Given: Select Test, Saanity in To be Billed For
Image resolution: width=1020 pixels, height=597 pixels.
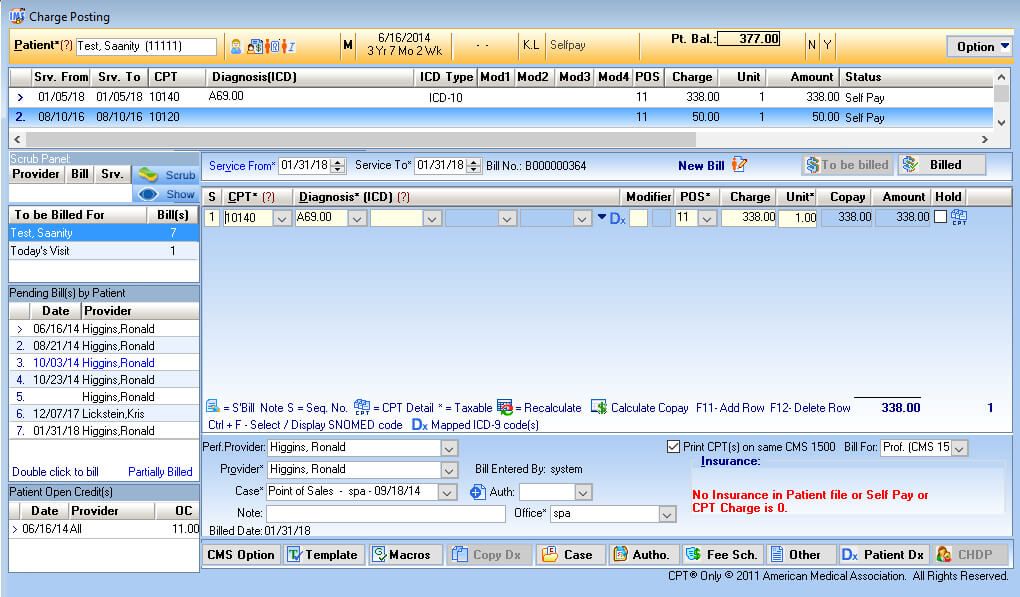Looking at the screenshot, I should (x=104, y=233).
